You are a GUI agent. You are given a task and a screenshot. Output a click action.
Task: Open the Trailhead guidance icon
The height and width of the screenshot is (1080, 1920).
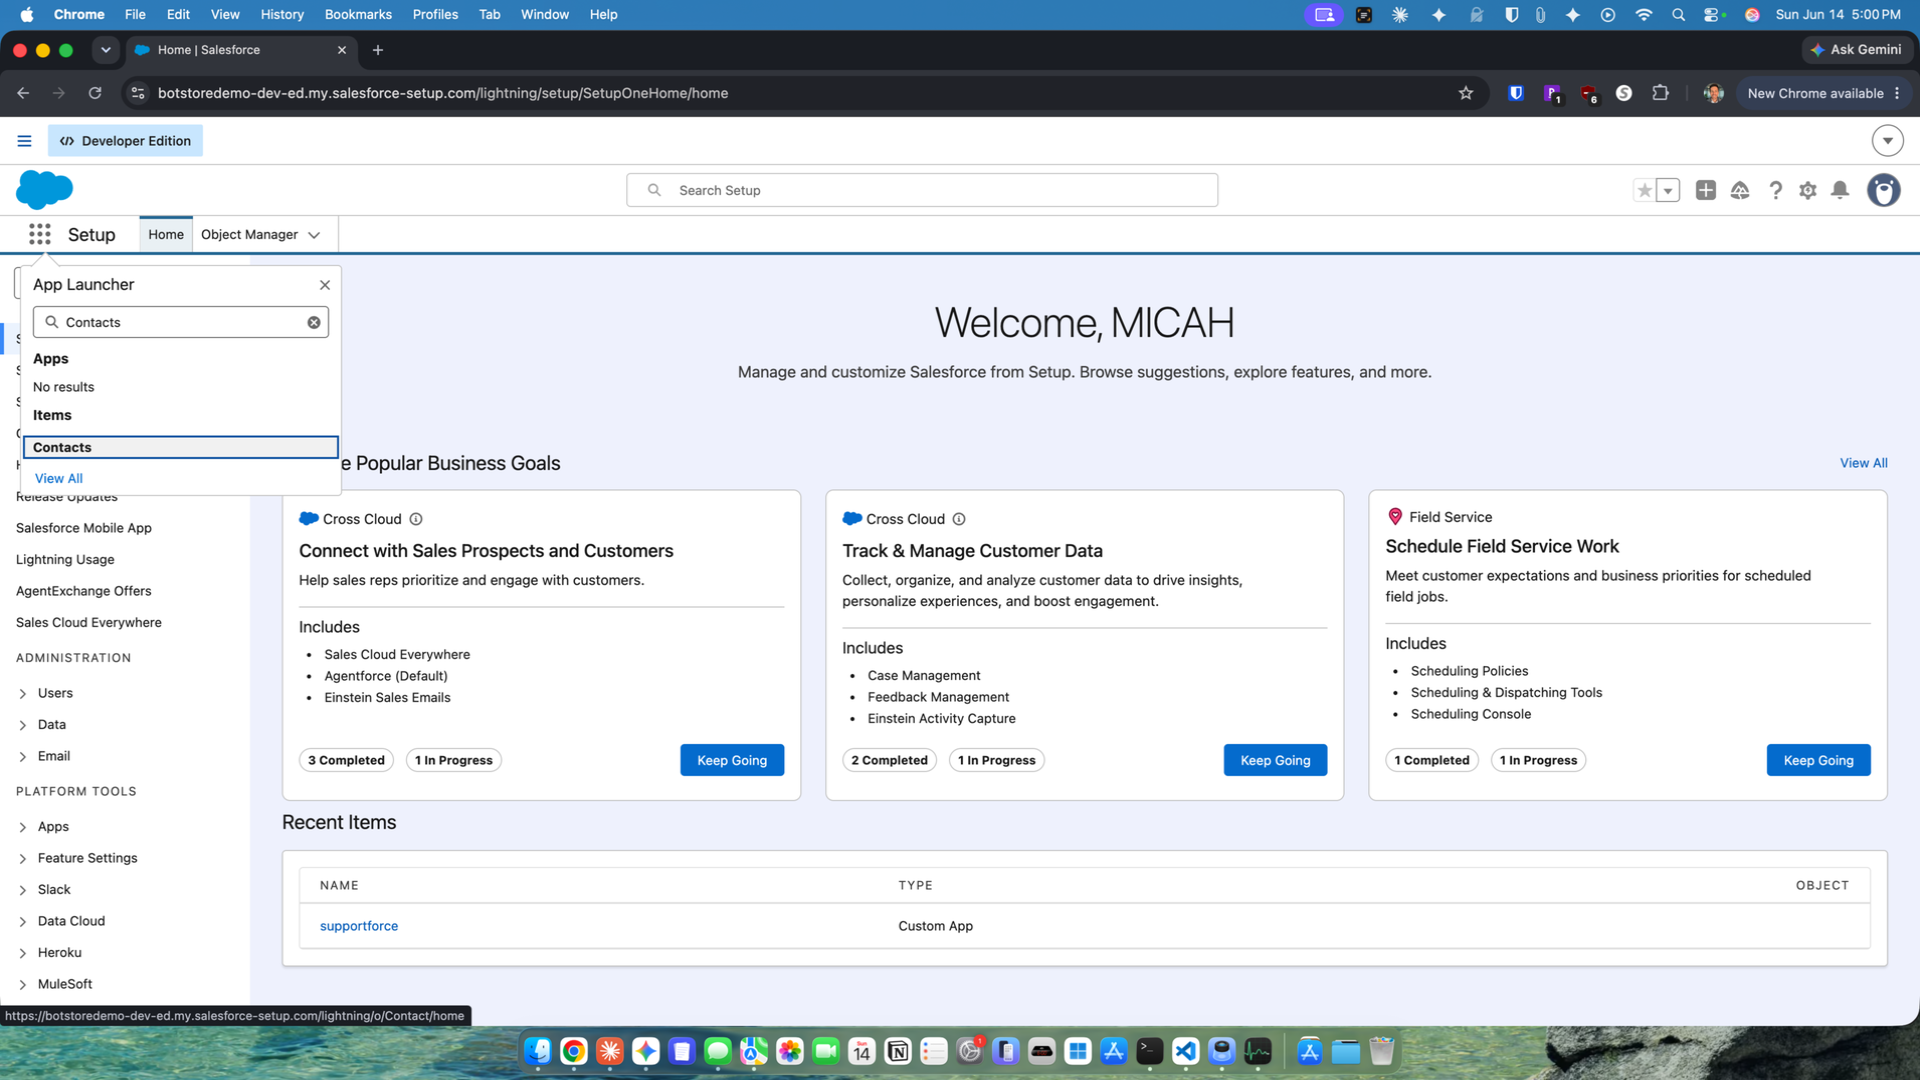click(x=1740, y=190)
